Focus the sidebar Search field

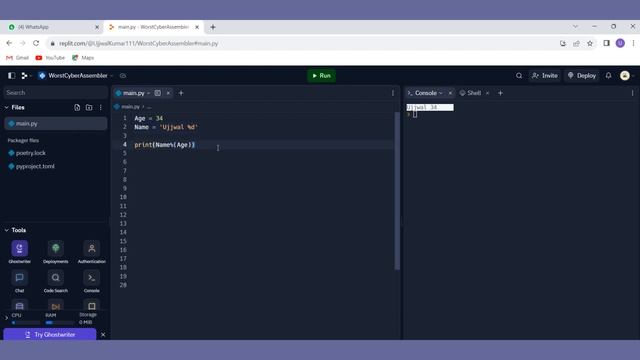(56, 93)
